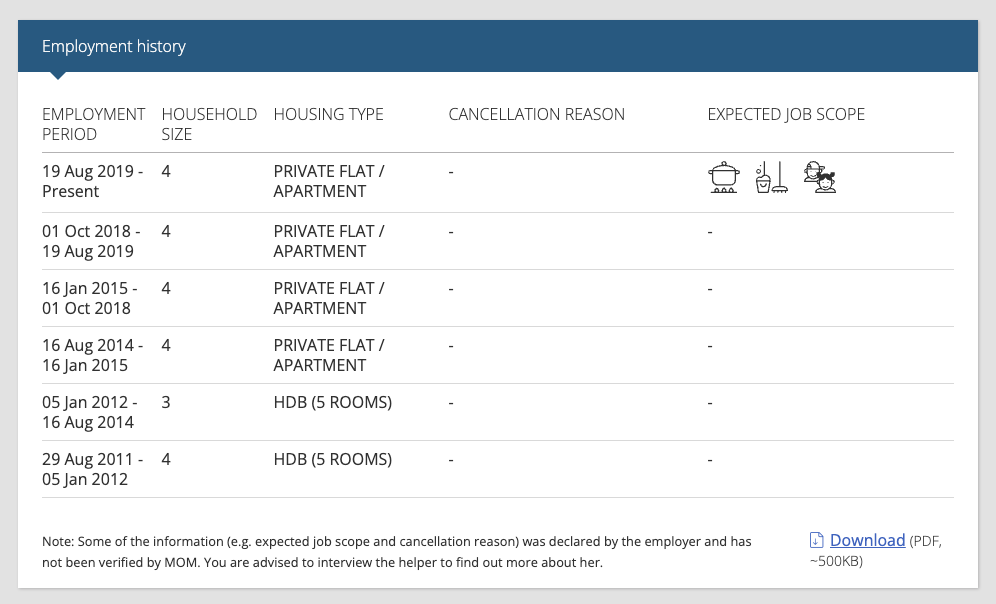This screenshot has width=996, height=604.
Task: Select the 16 Aug 2014 - 16 Jan 2015 row
Action: (498, 356)
